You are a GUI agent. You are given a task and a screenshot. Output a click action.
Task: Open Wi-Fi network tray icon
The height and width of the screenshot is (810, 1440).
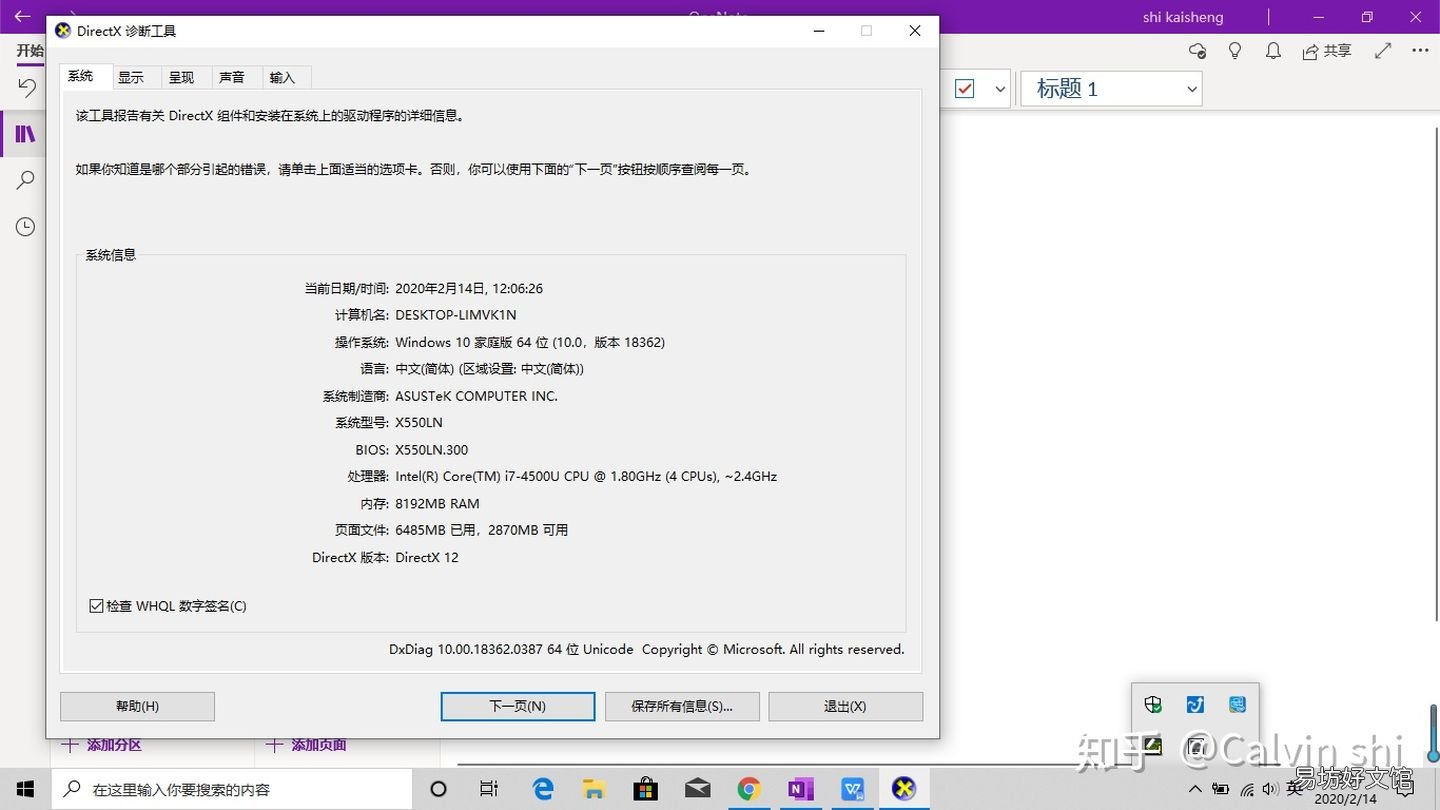pos(1246,789)
